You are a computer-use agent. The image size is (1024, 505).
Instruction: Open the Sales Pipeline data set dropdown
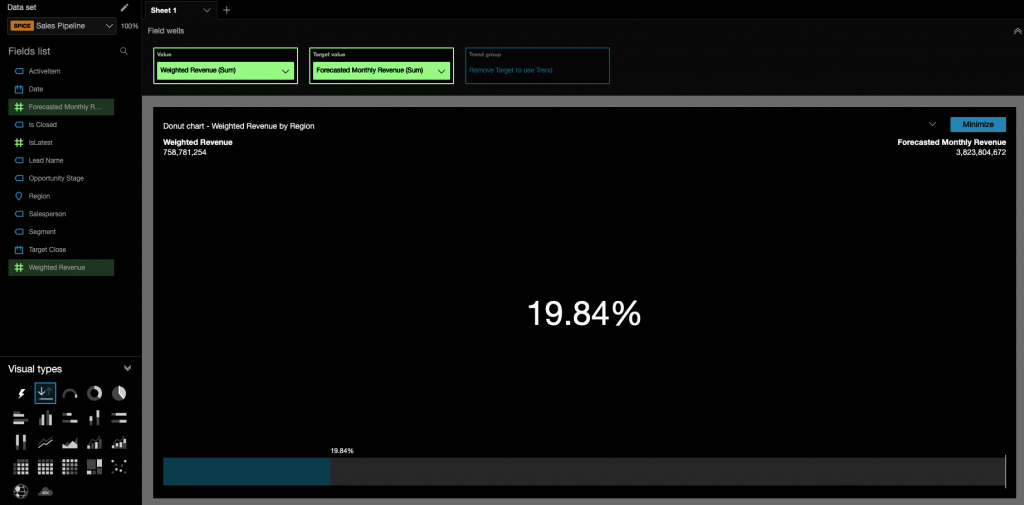pos(108,26)
